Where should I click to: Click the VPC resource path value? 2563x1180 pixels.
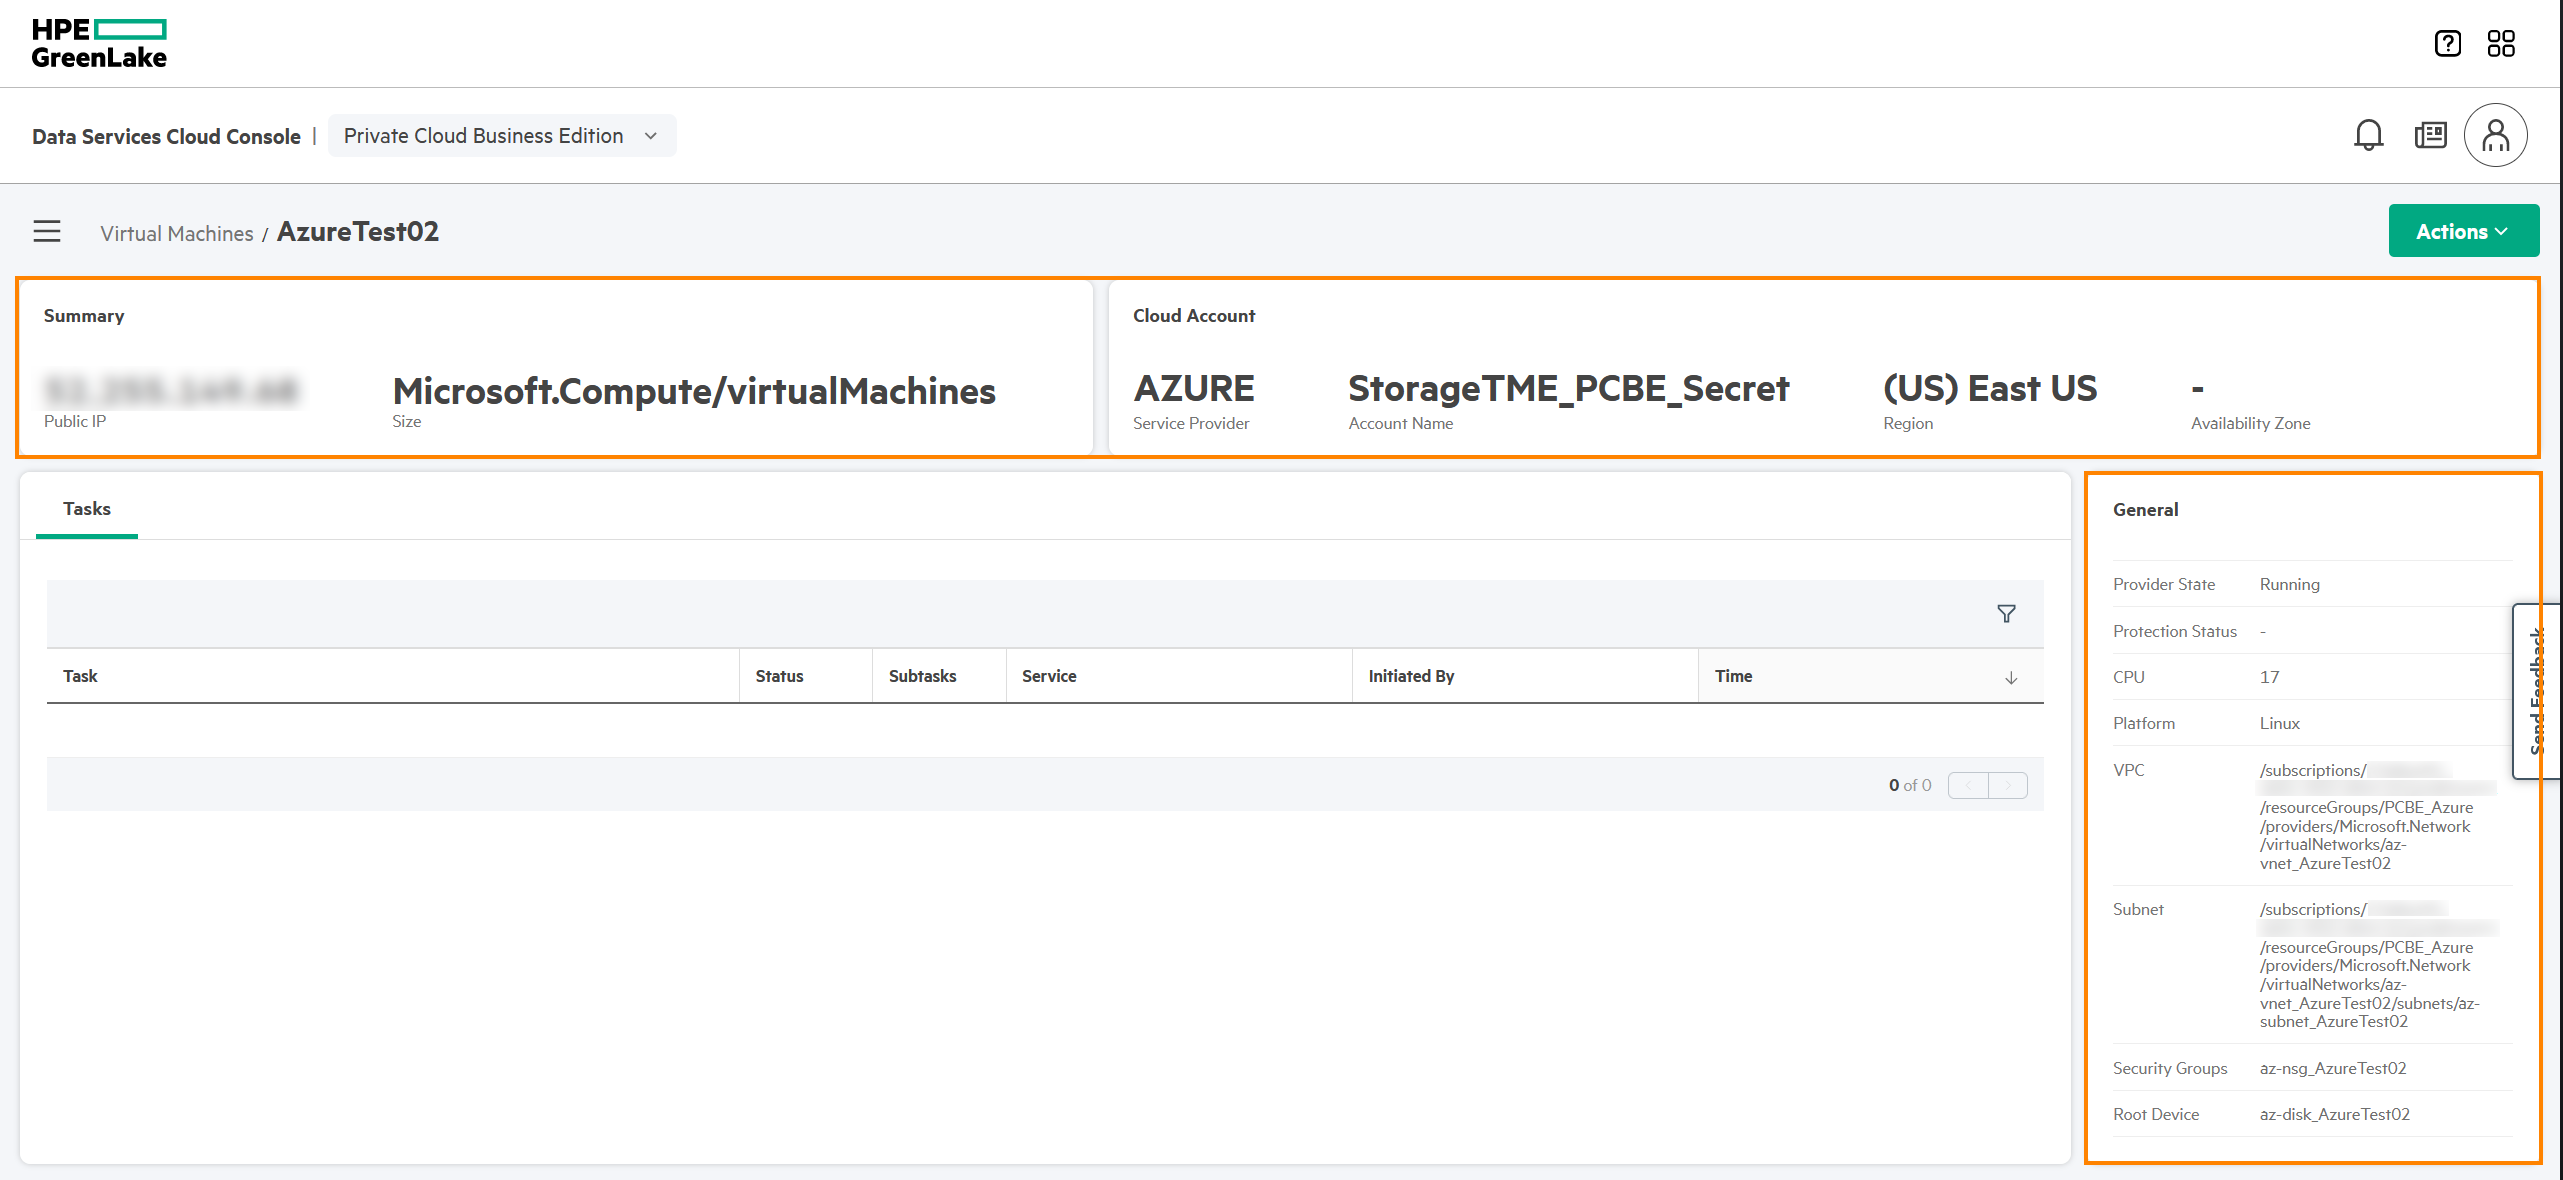point(2377,817)
